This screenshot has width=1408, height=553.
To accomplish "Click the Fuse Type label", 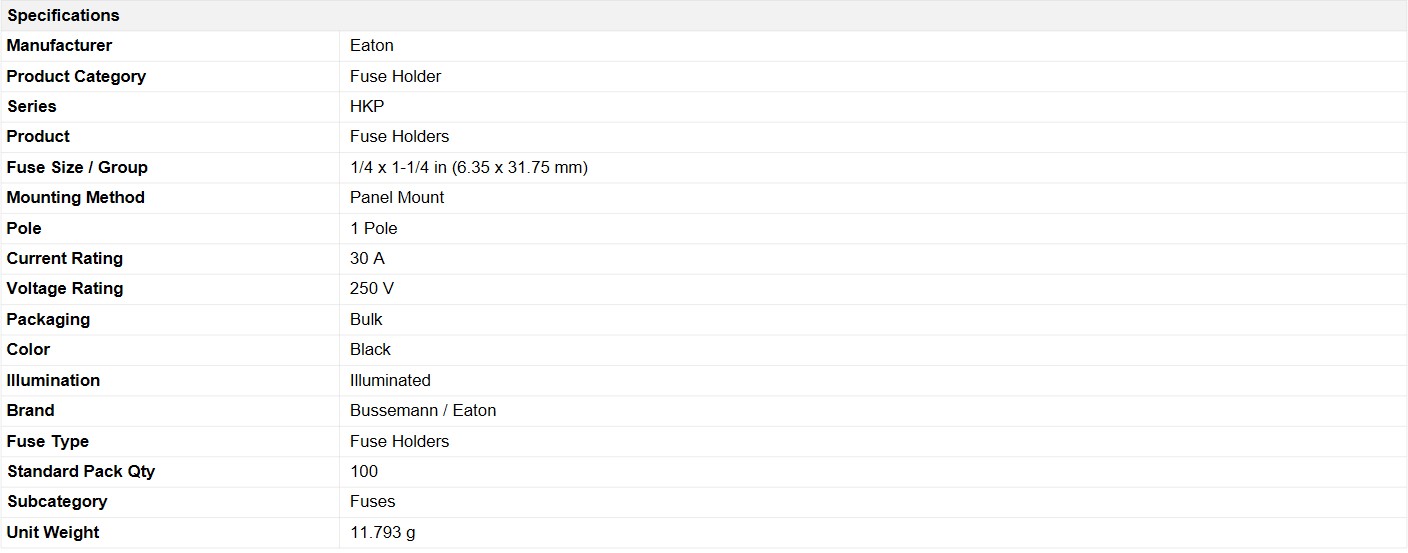I will [48, 441].
